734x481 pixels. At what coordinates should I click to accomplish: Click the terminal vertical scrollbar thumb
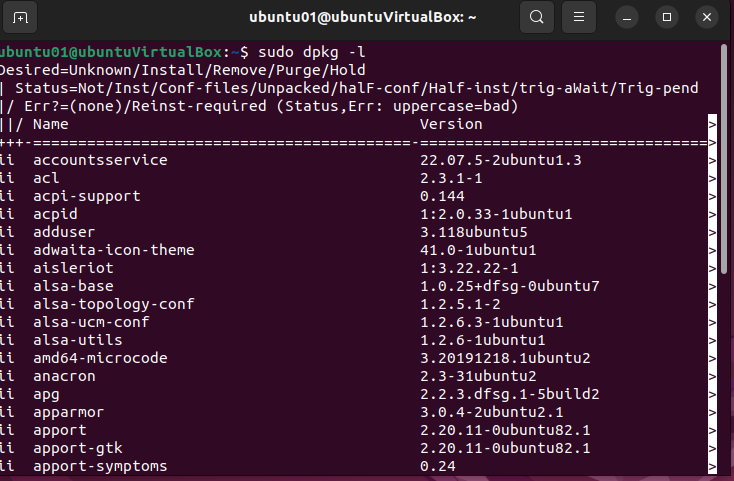pos(725,159)
